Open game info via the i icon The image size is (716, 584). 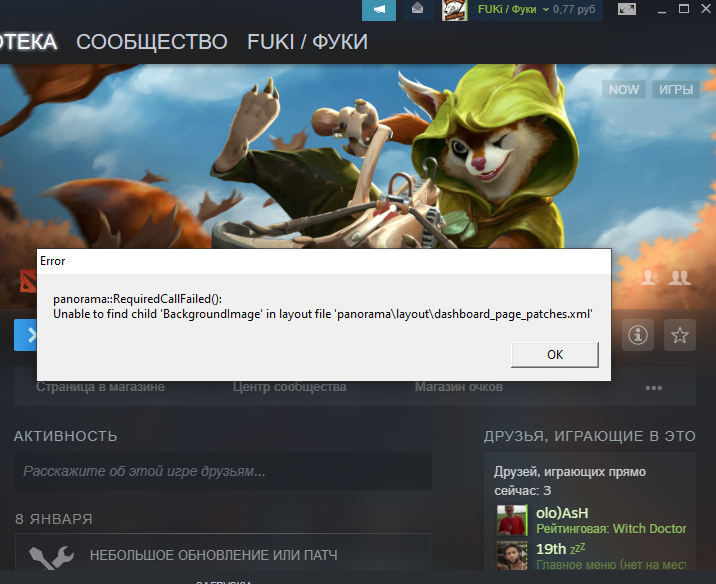(638, 335)
